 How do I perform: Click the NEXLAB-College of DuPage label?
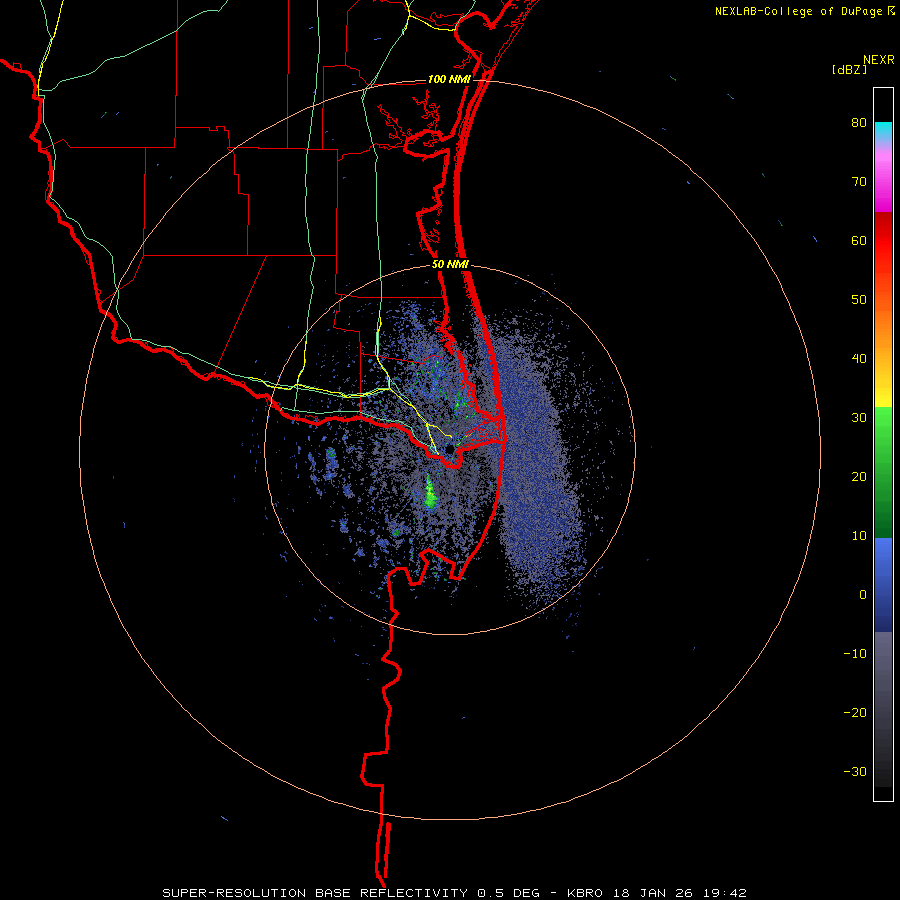tap(804, 11)
